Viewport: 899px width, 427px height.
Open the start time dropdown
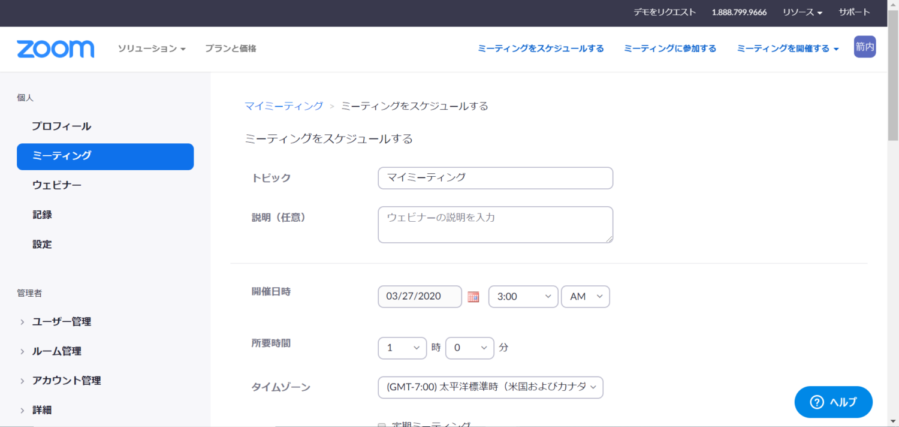tap(522, 297)
